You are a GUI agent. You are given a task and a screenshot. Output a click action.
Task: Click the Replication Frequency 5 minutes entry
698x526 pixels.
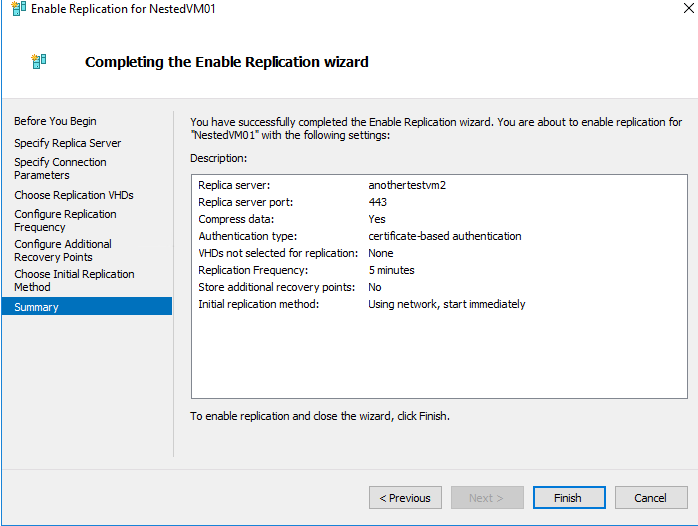[x=391, y=270]
